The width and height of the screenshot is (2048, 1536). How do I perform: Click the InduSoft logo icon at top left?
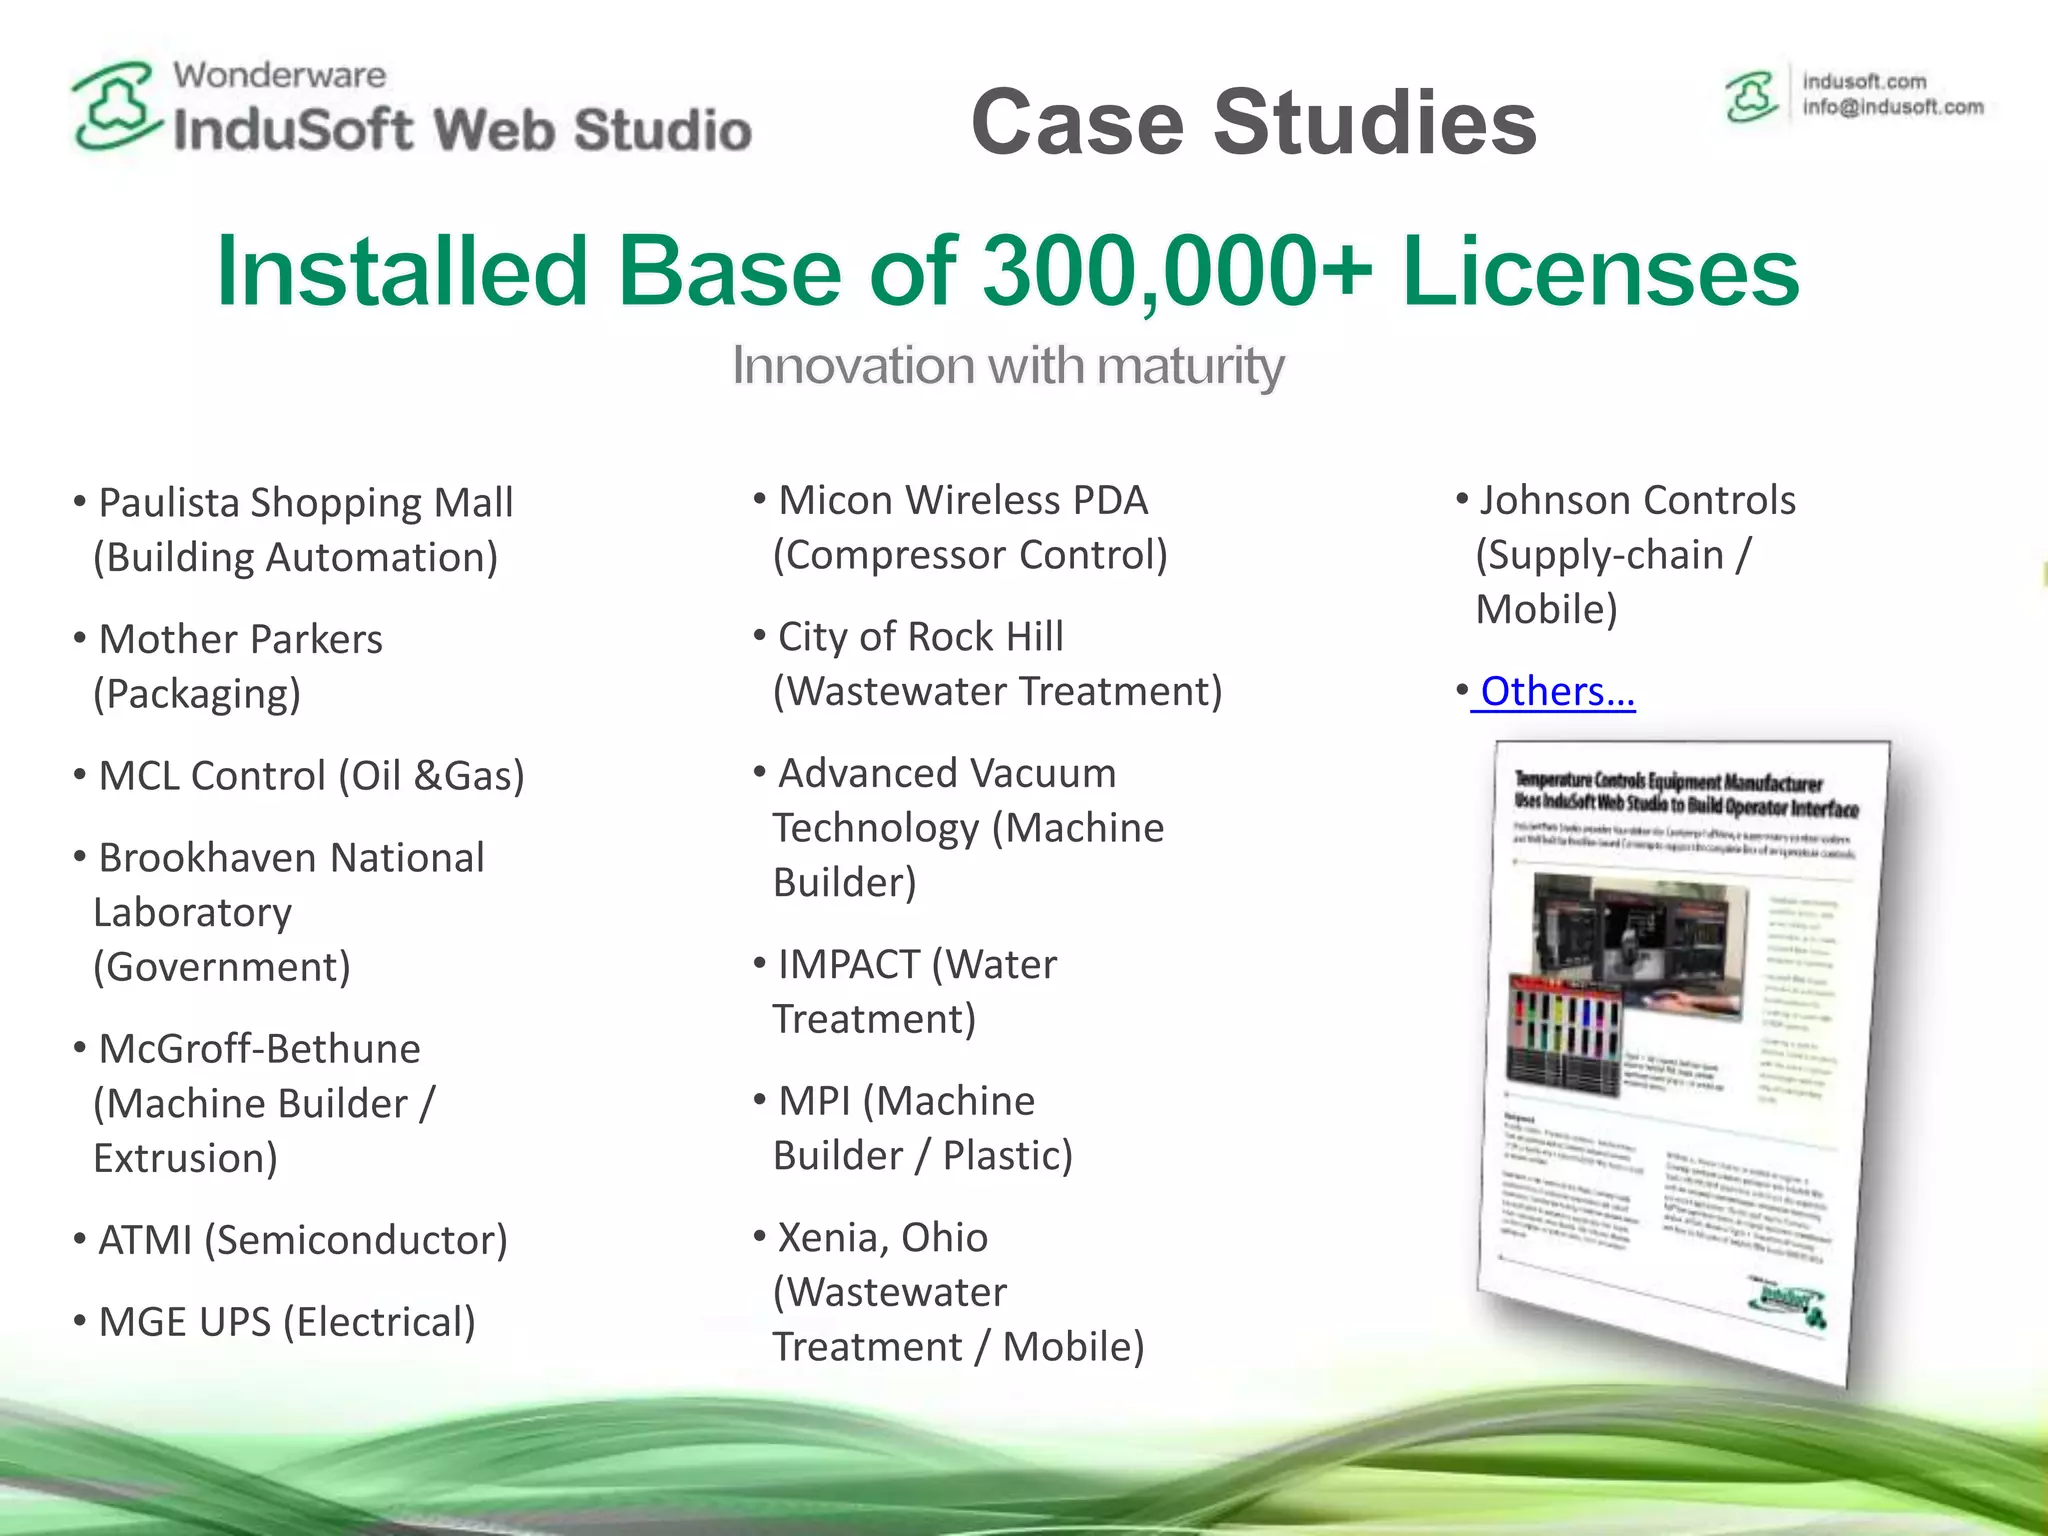[x=117, y=105]
